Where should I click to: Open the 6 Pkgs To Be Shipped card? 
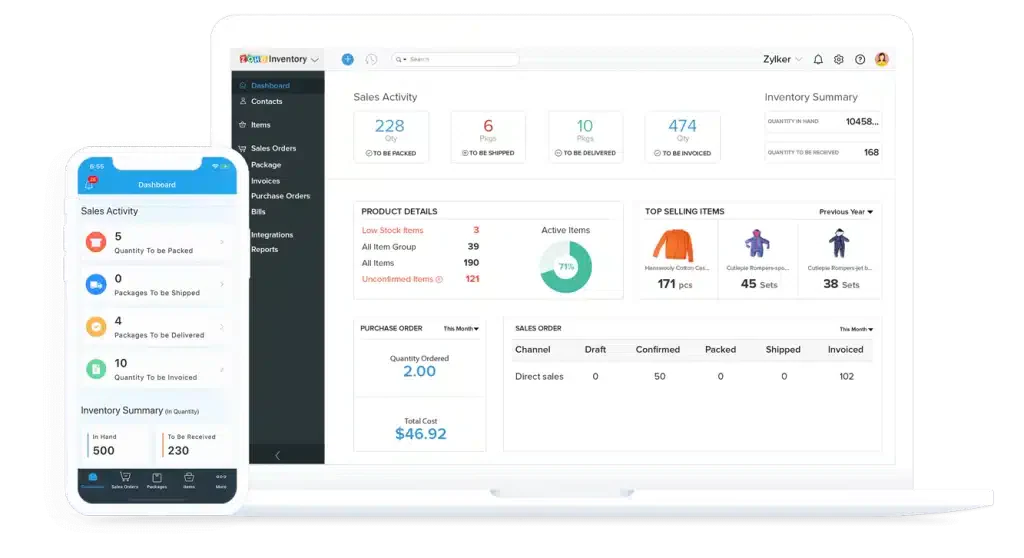[x=488, y=137]
